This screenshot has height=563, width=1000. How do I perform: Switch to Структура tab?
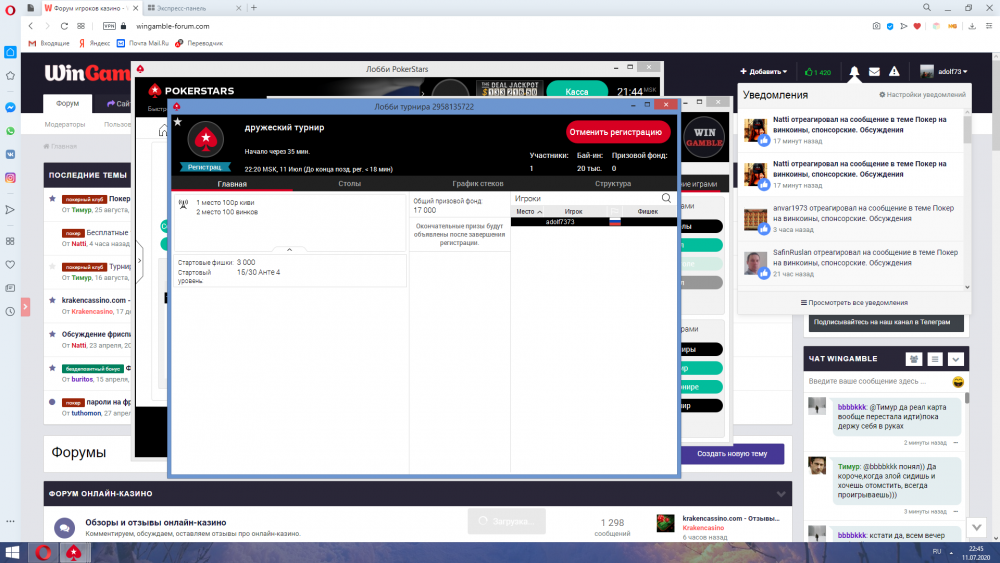(613, 184)
